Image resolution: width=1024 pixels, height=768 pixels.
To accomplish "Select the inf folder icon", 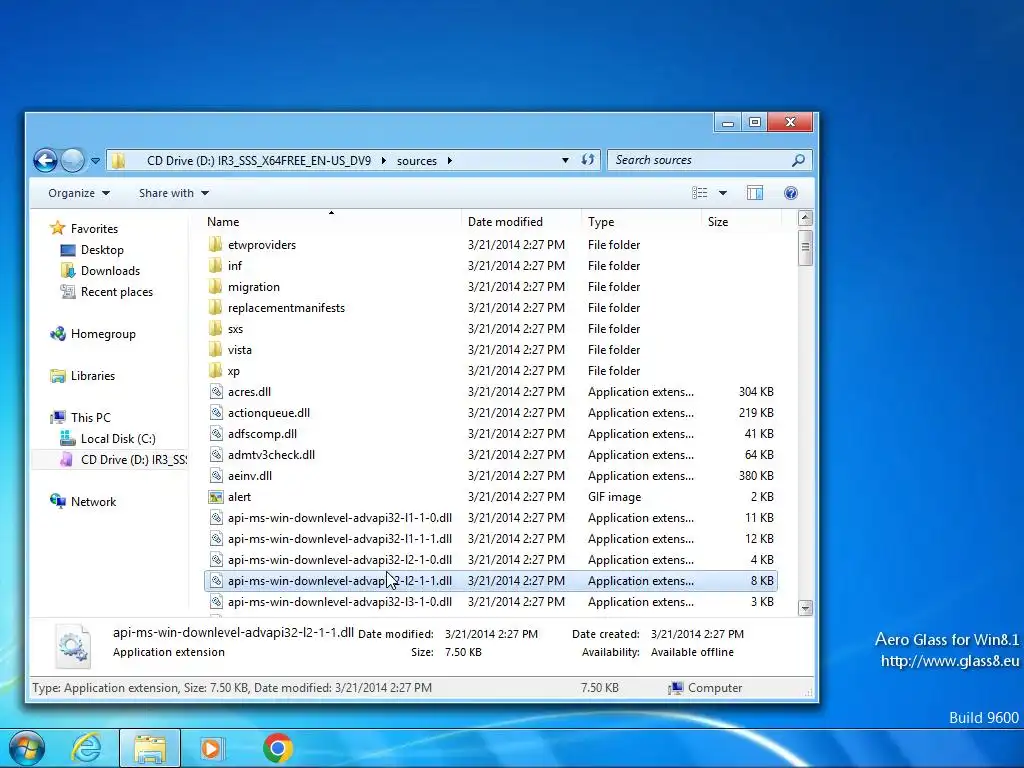I will (216, 266).
